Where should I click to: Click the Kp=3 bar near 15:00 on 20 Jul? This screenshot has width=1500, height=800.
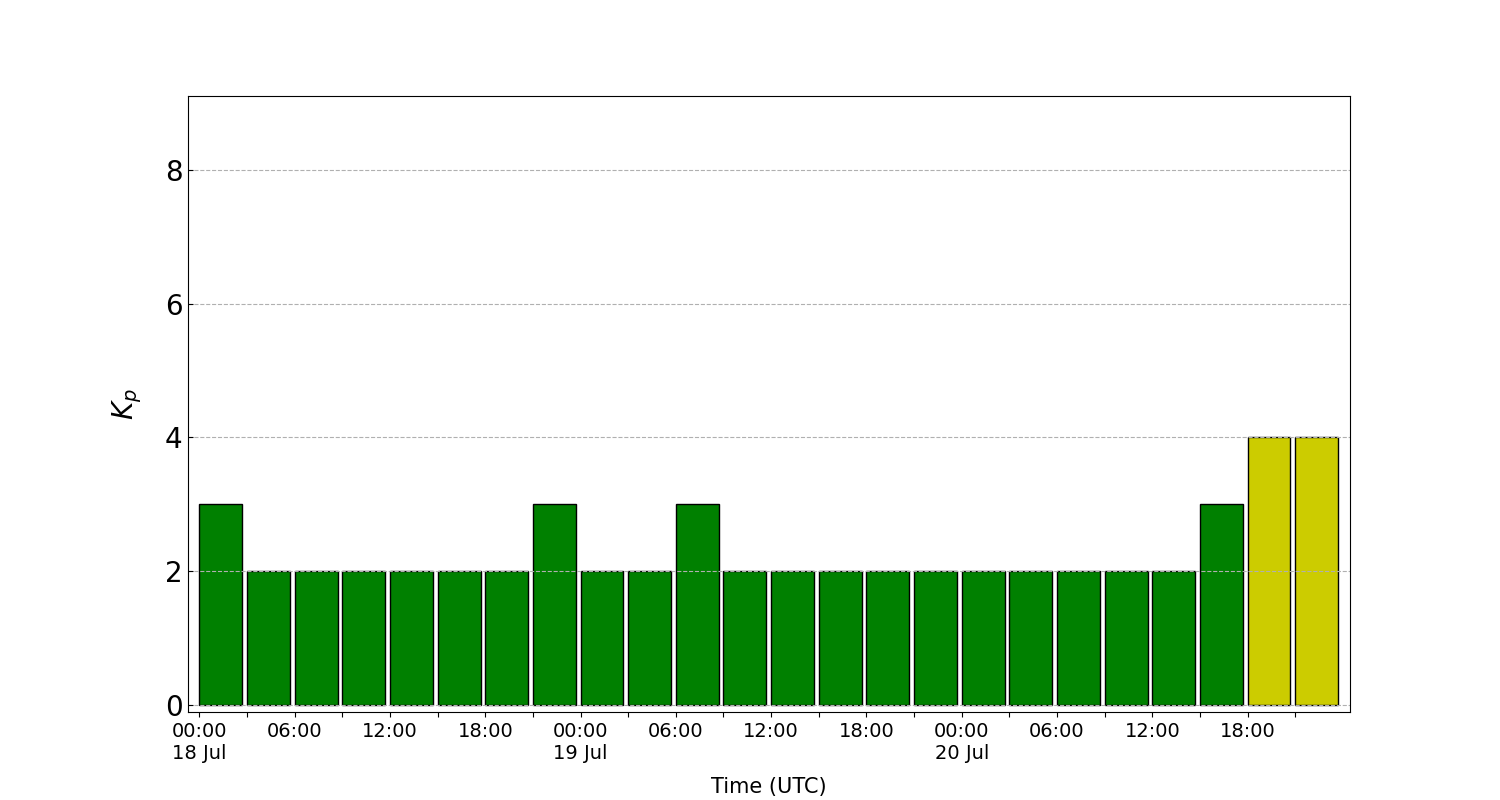[1222, 600]
